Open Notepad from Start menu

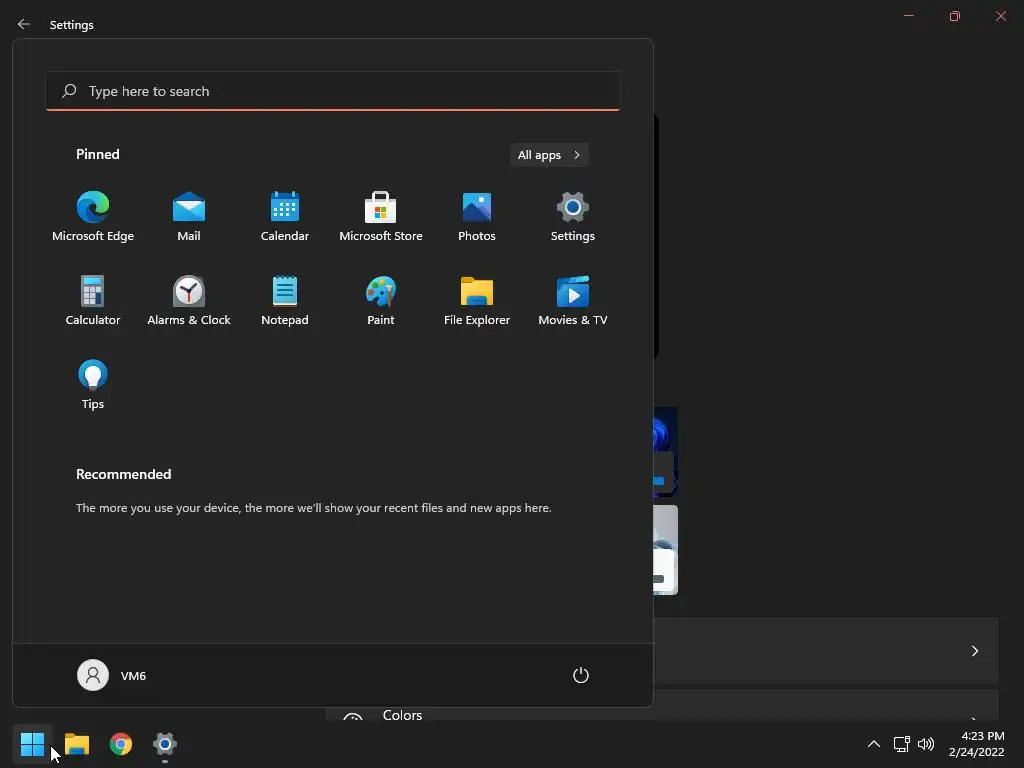(x=285, y=300)
